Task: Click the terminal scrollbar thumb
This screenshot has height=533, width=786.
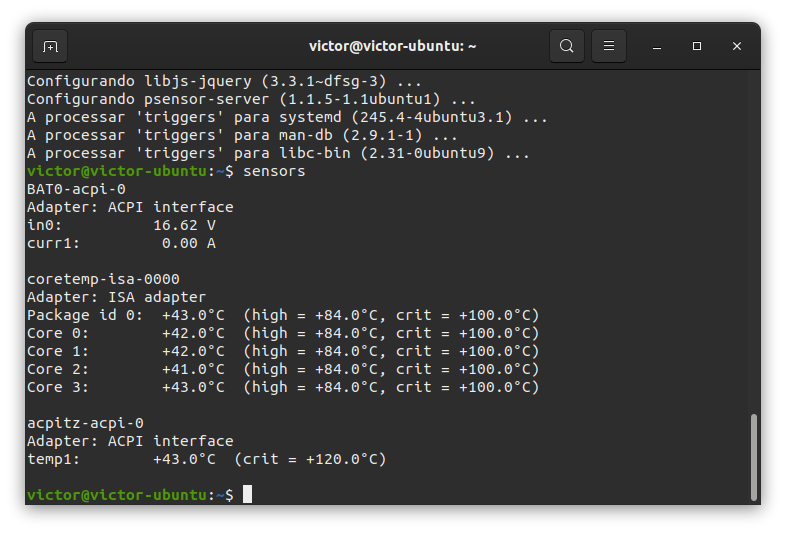Action: pyautogui.click(x=753, y=457)
